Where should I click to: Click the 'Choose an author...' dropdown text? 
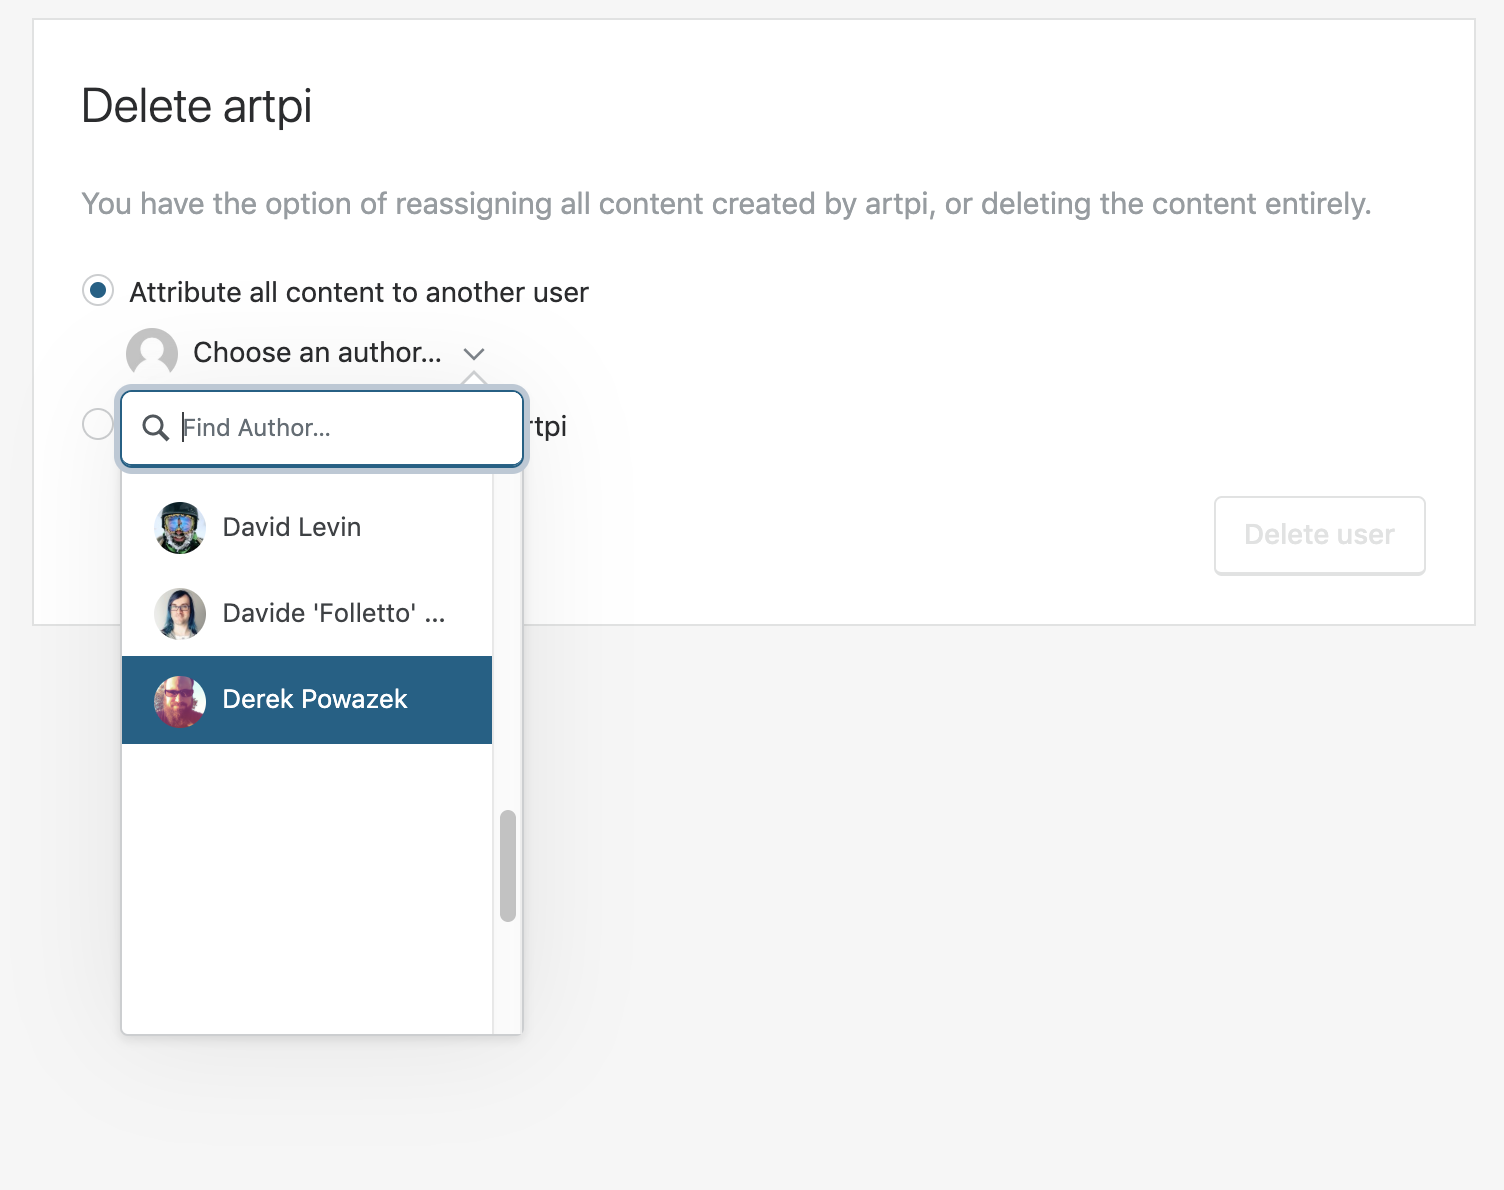click(317, 353)
